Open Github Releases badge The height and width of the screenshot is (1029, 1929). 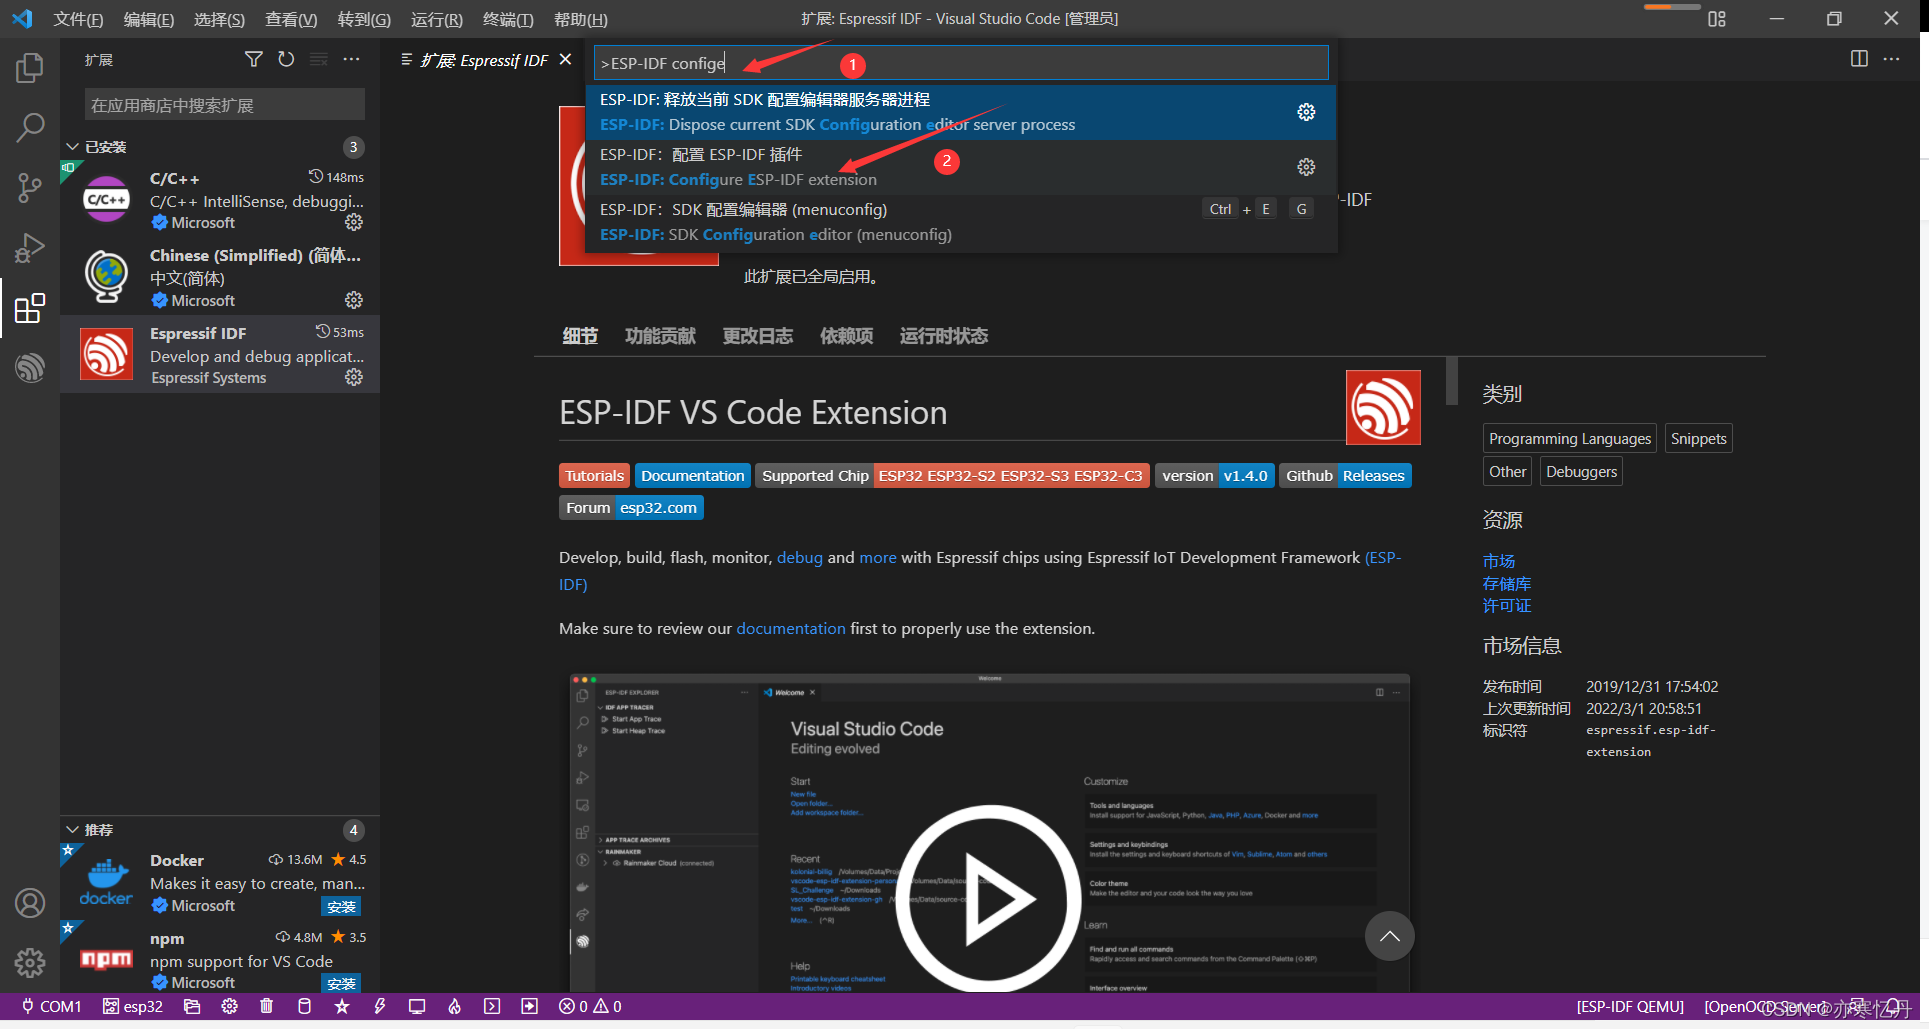[1345, 476]
